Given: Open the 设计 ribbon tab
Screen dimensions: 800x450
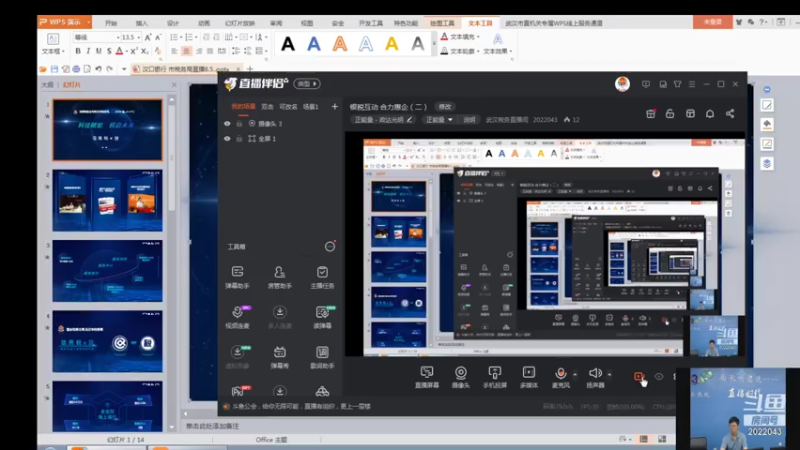Looking at the screenshot, I should [173, 23].
